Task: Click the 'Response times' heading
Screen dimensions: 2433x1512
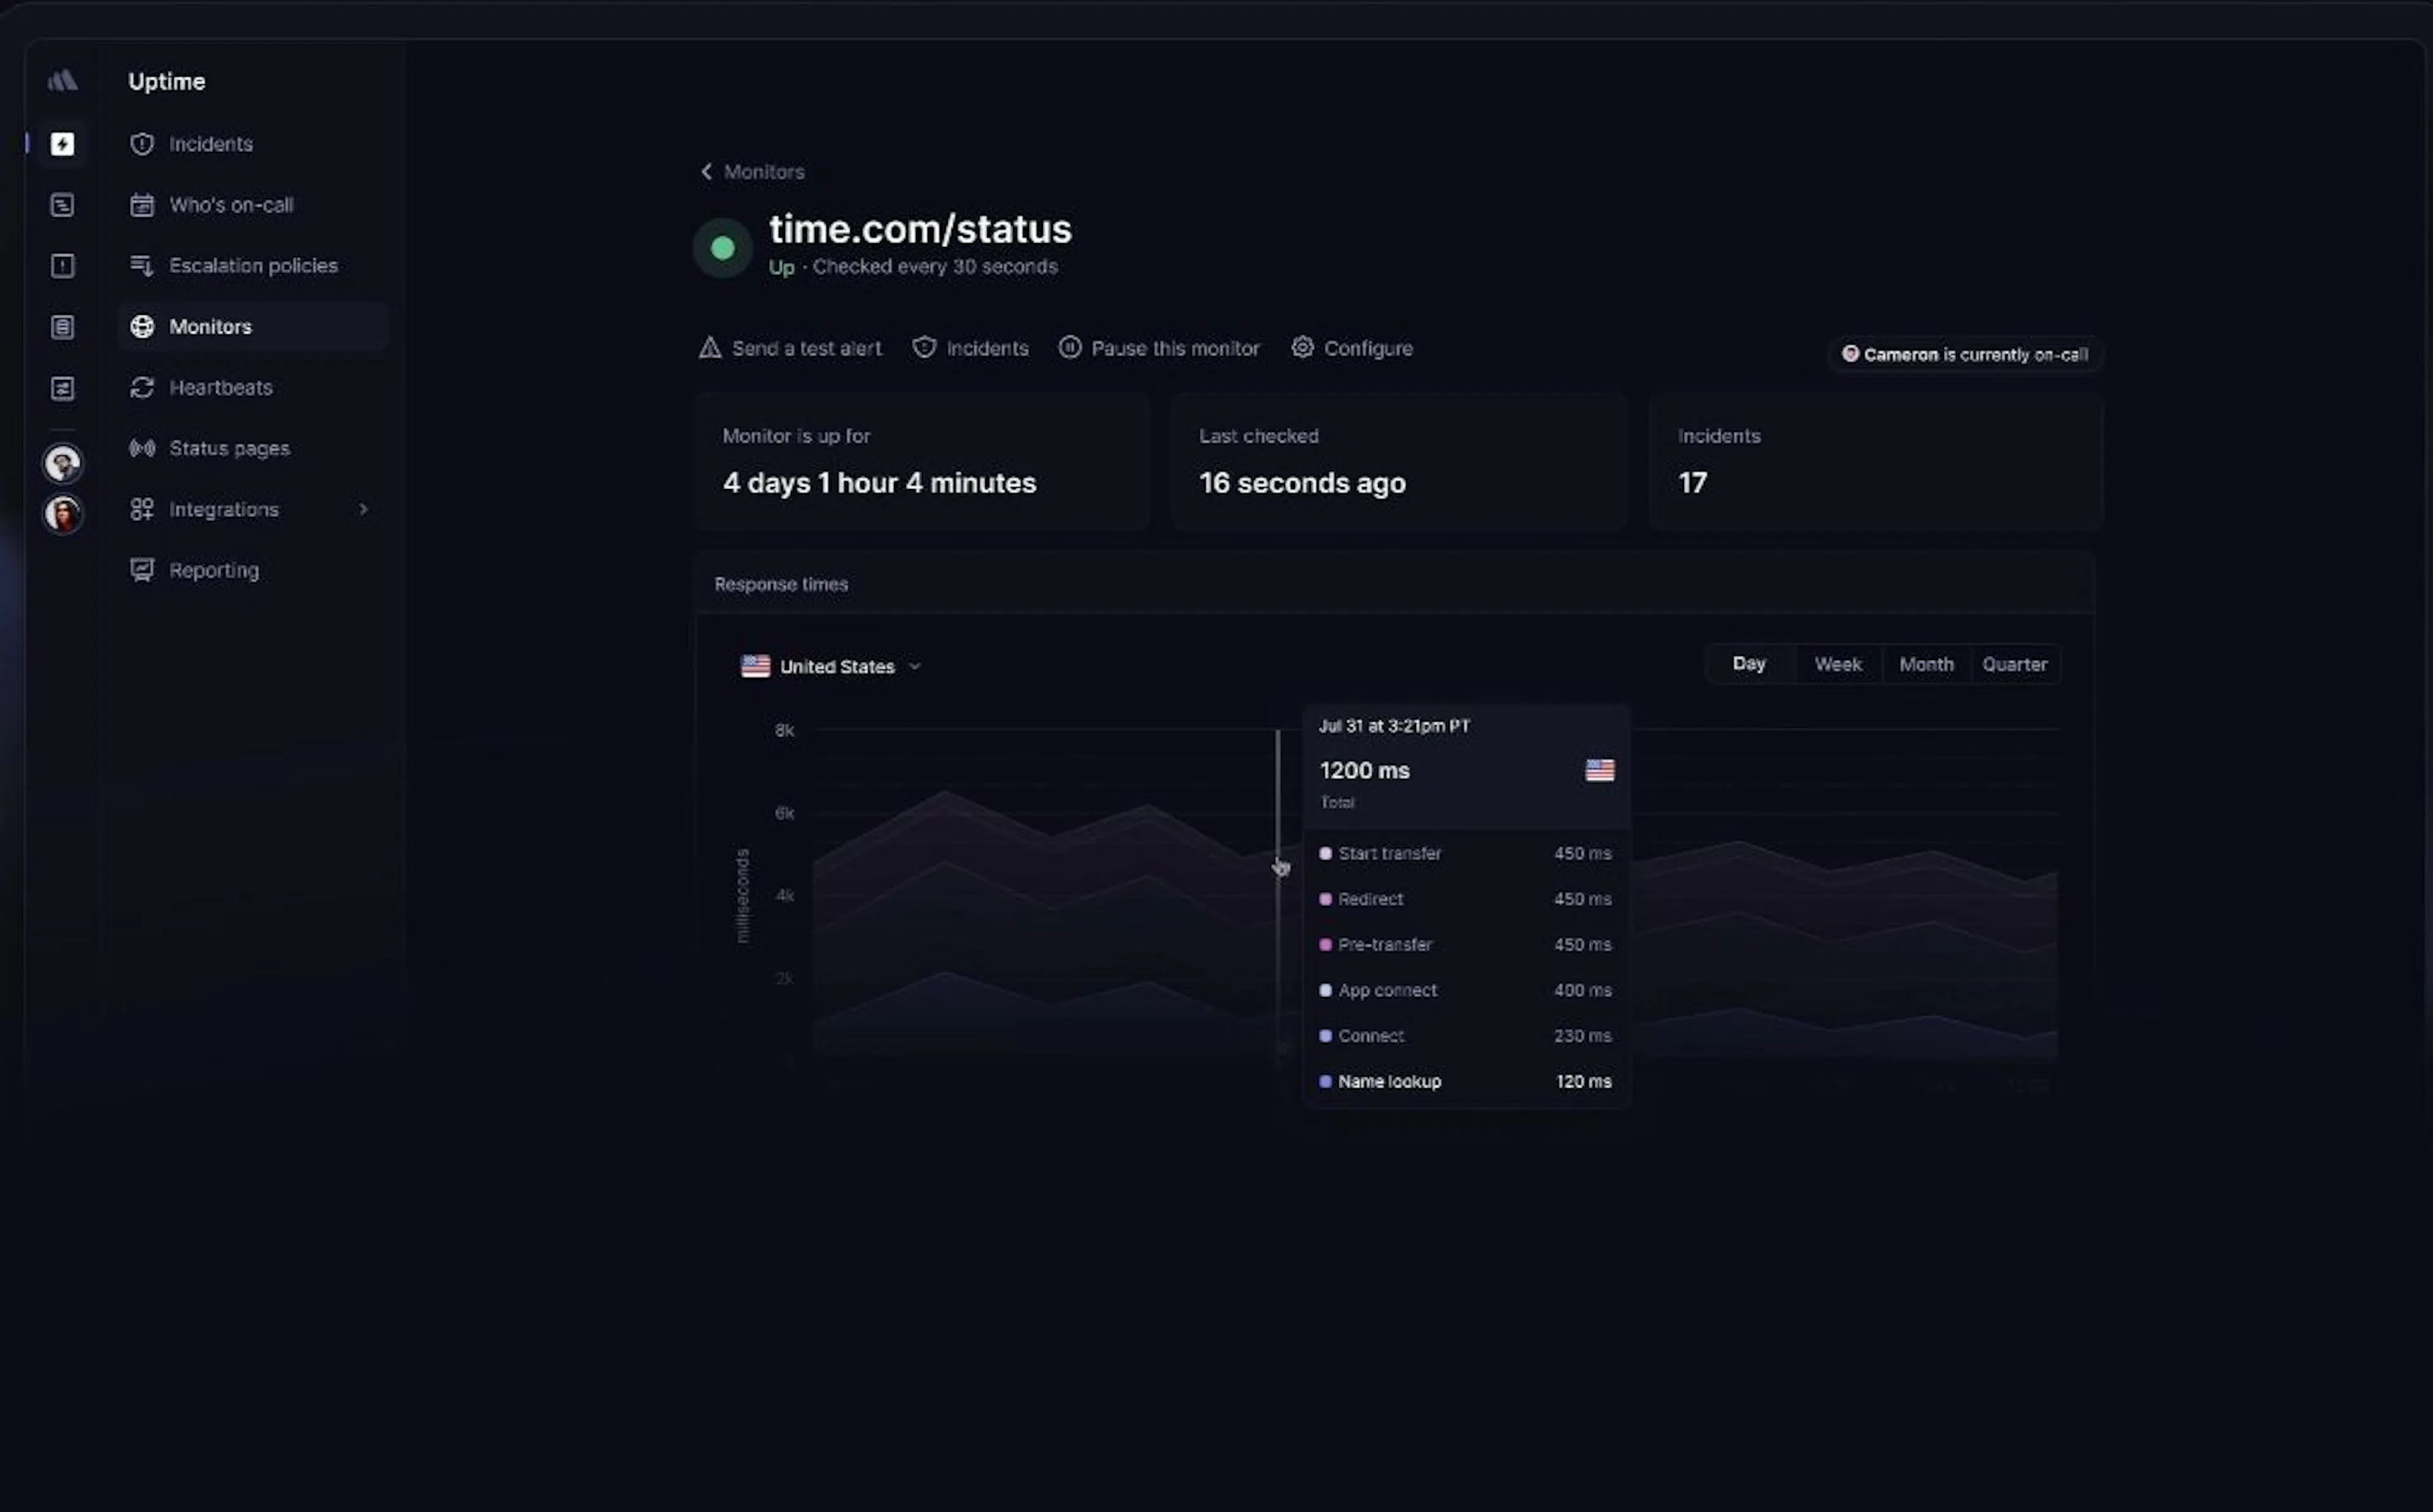Action: click(781, 585)
